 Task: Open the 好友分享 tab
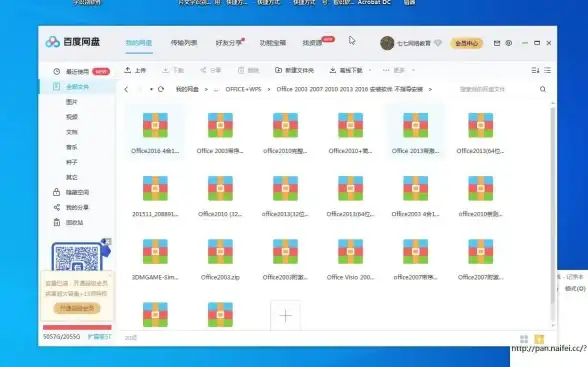click(x=229, y=43)
